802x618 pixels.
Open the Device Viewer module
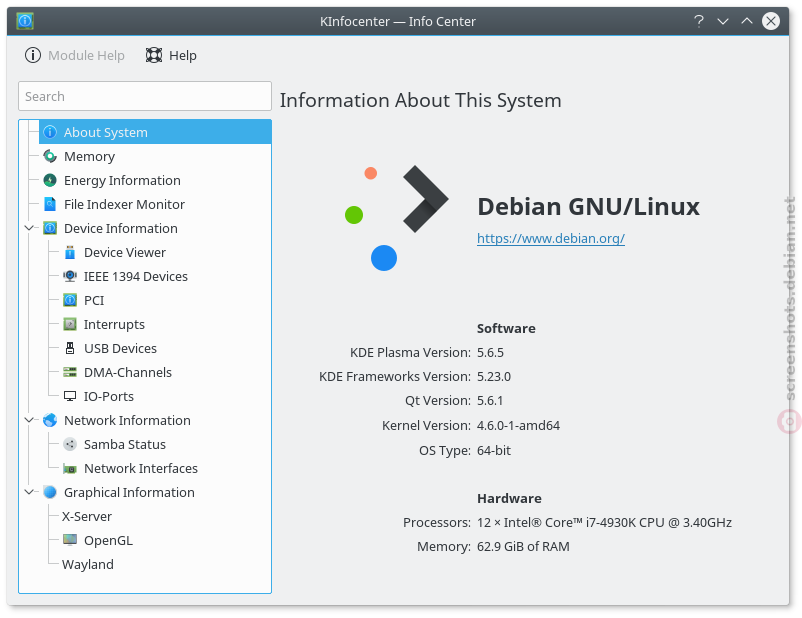tap(125, 252)
